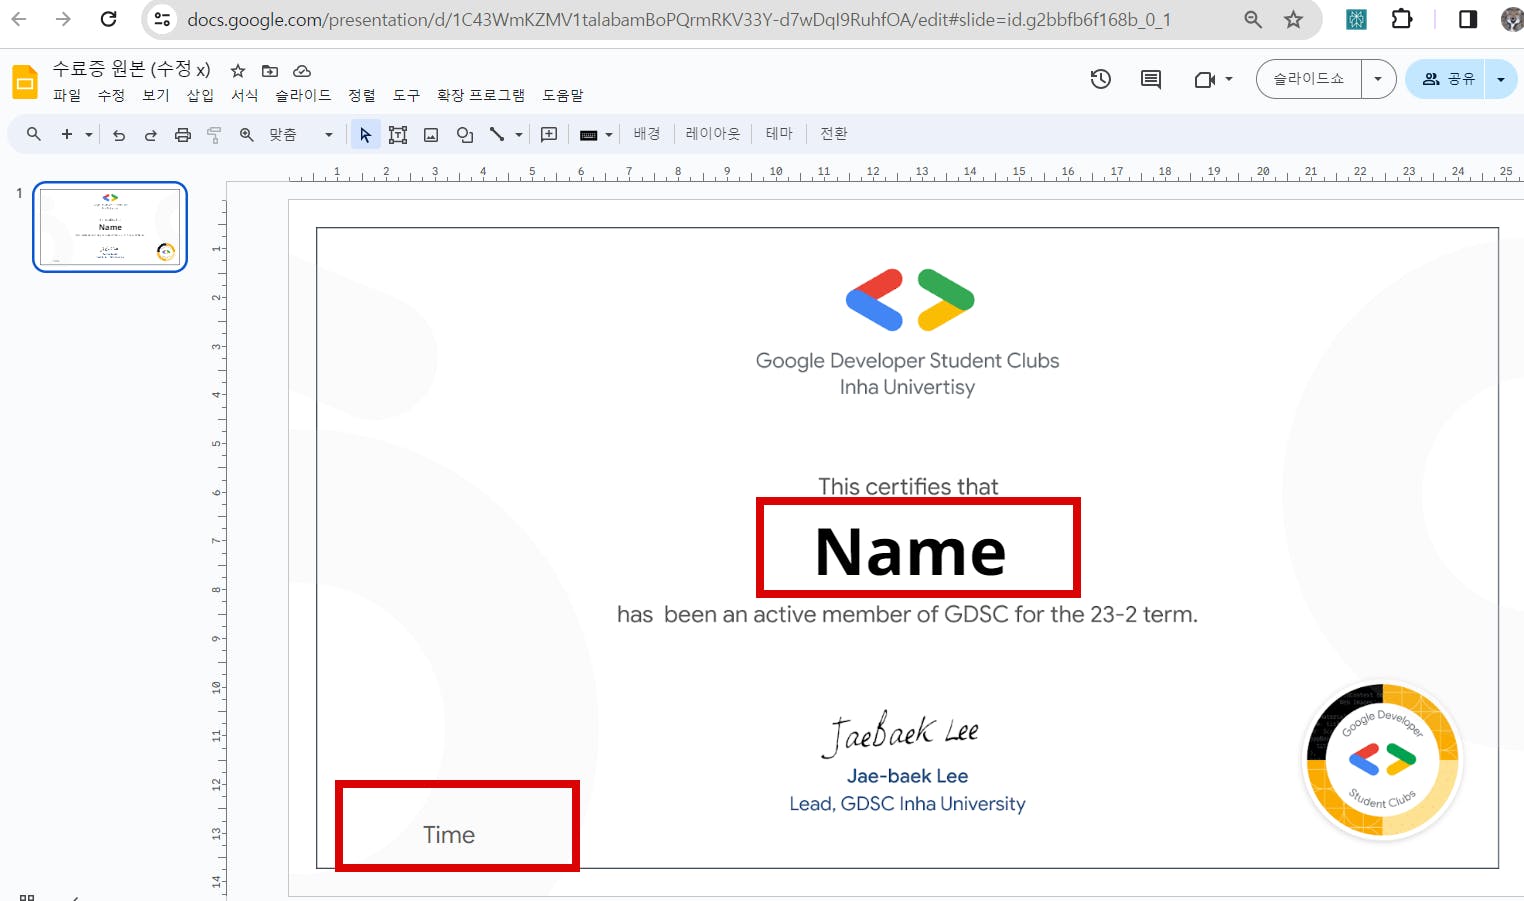Undo the last action
This screenshot has width=1524, height=901.
pyautogui.click(x=119, y=135)
